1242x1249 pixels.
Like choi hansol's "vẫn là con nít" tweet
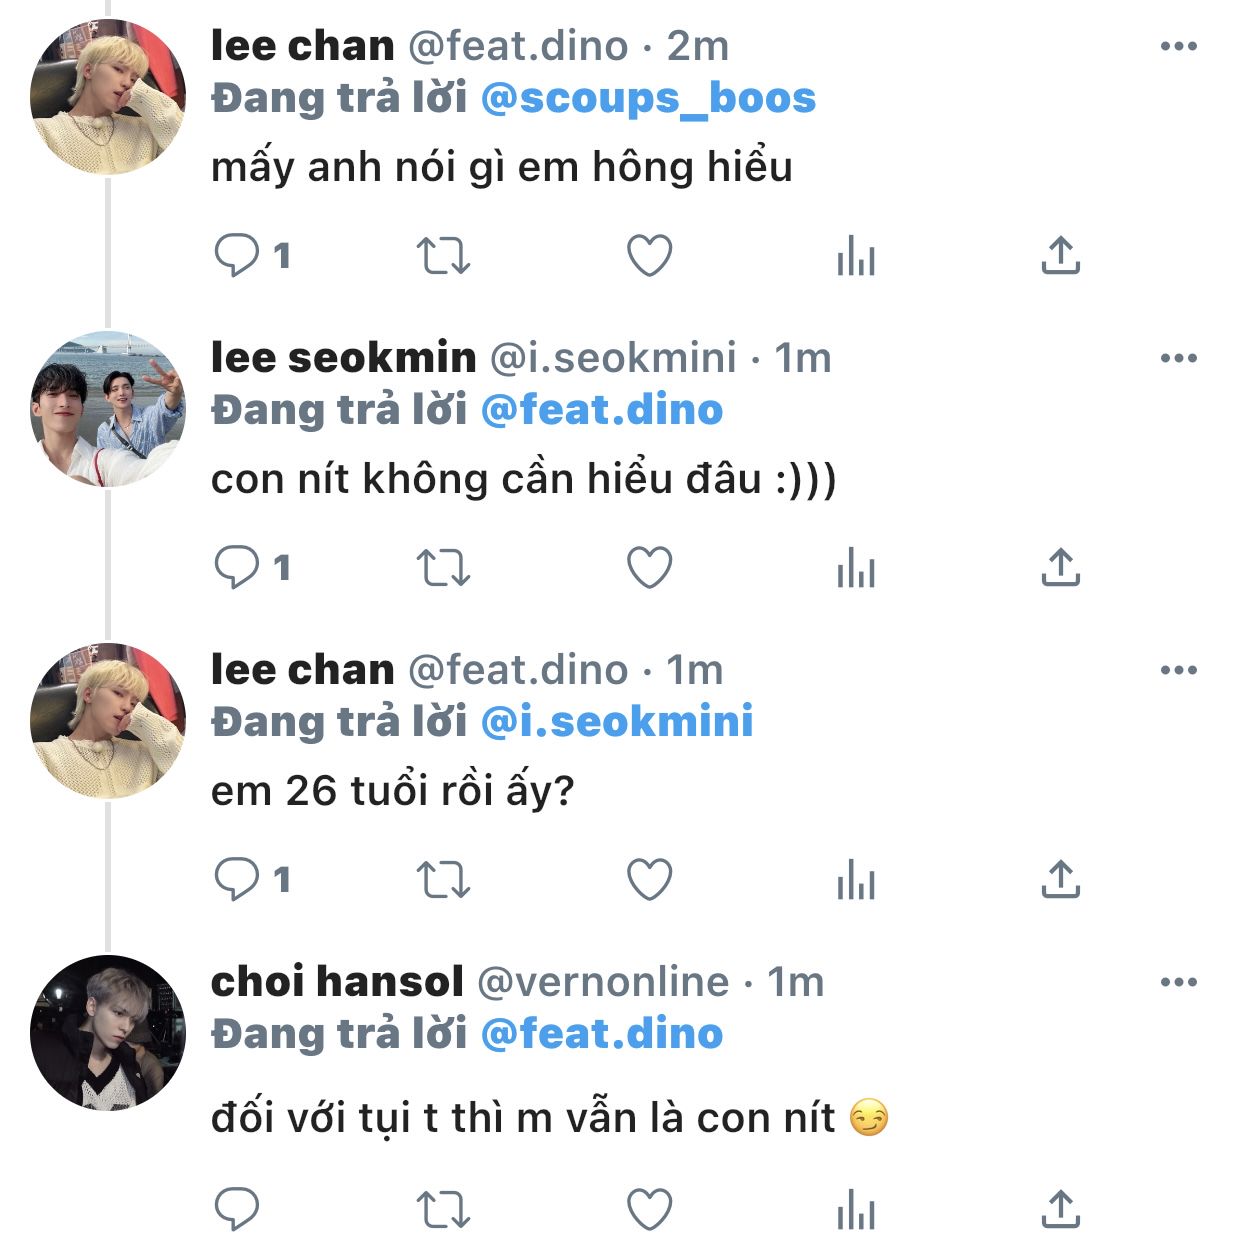pyautogui.click(x=649, y=1210)
